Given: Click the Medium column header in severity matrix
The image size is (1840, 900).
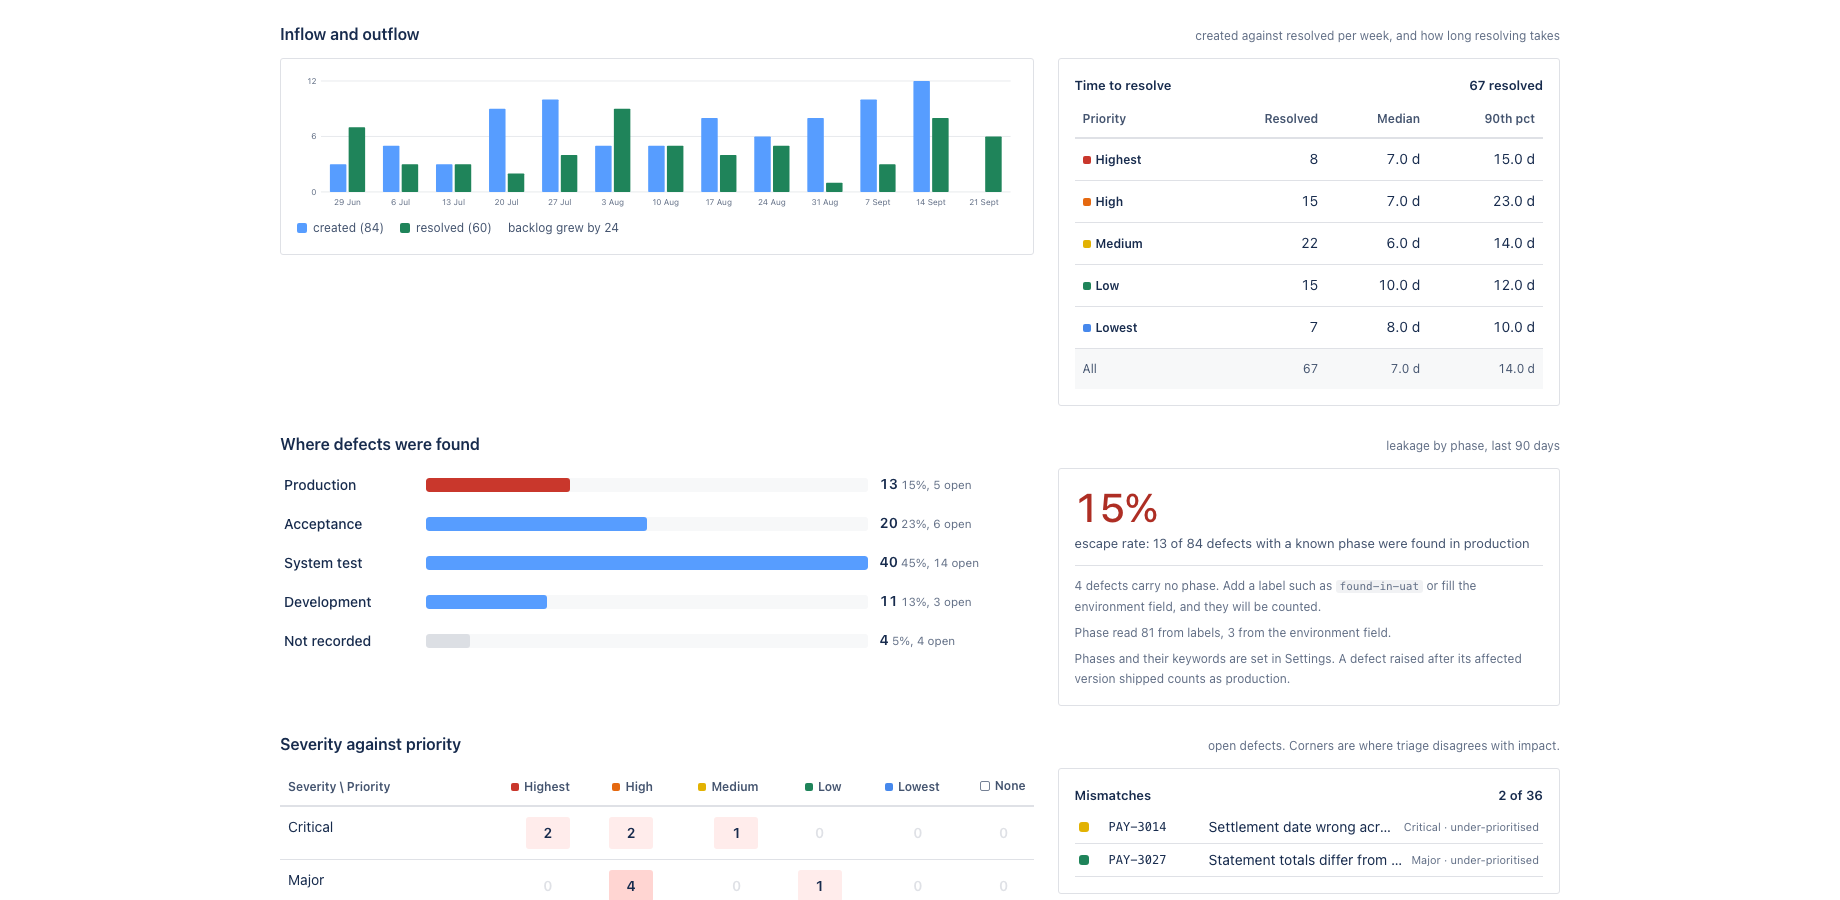Looking at the screenshot, I should 728,787.
